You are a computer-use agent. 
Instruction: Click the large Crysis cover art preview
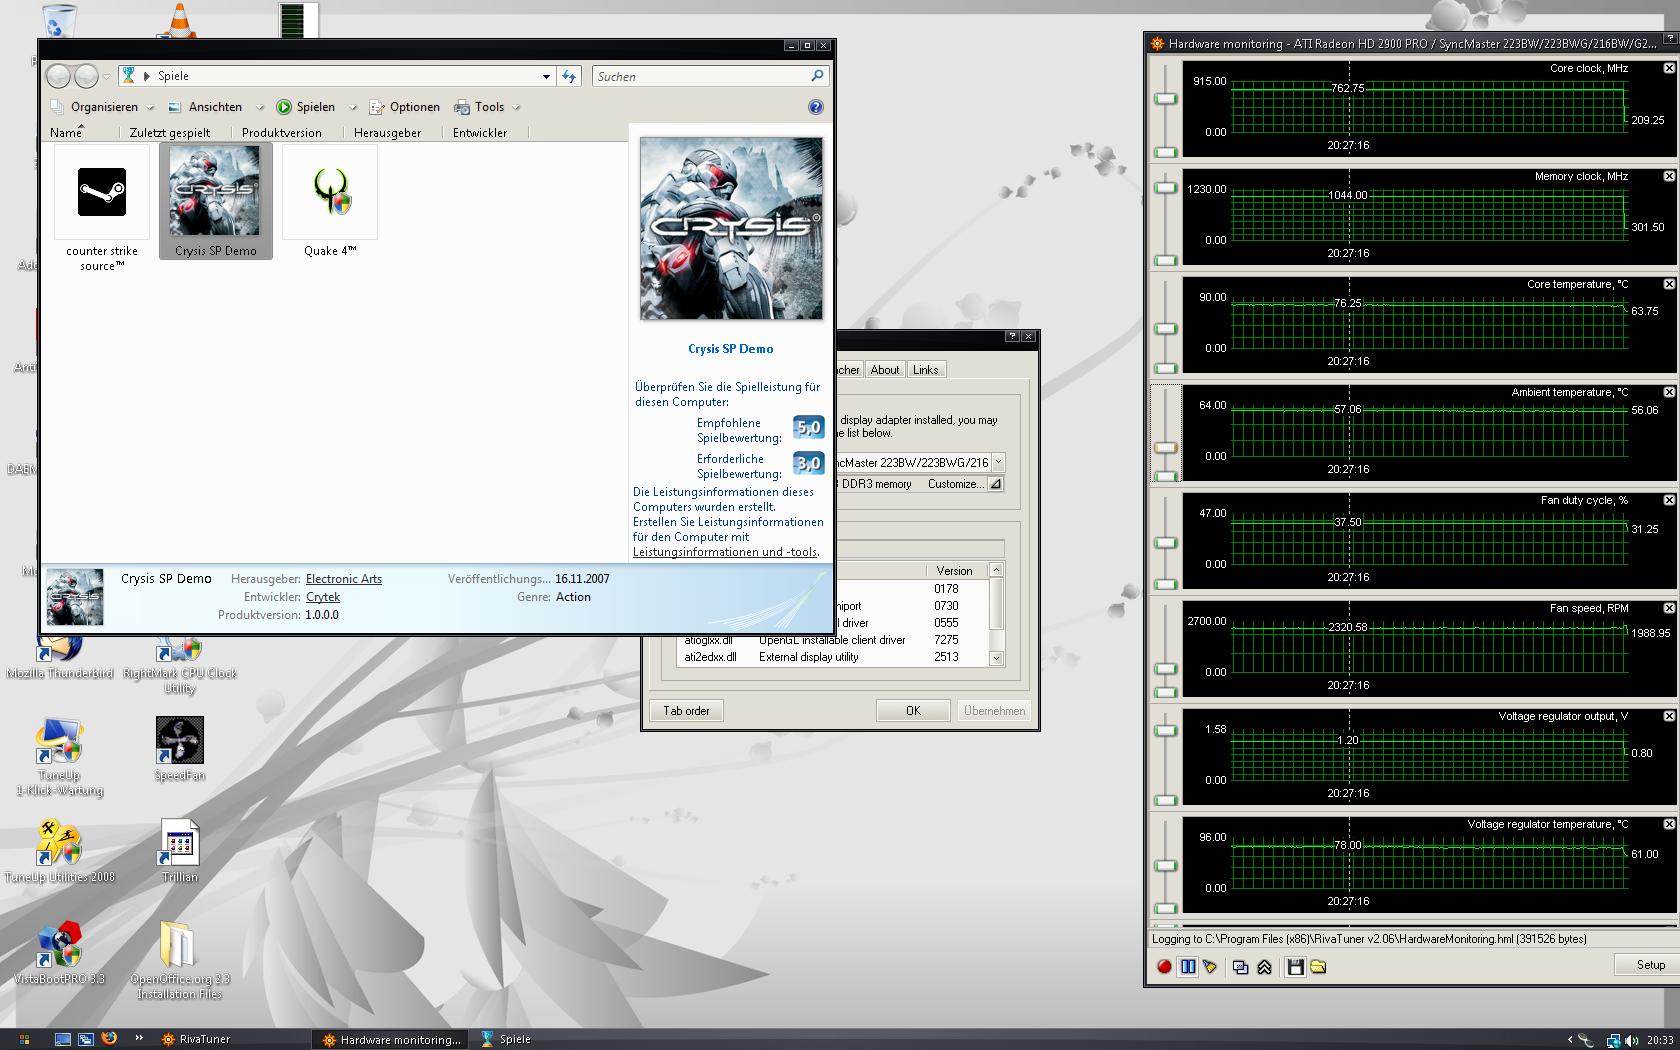(731, 229)
